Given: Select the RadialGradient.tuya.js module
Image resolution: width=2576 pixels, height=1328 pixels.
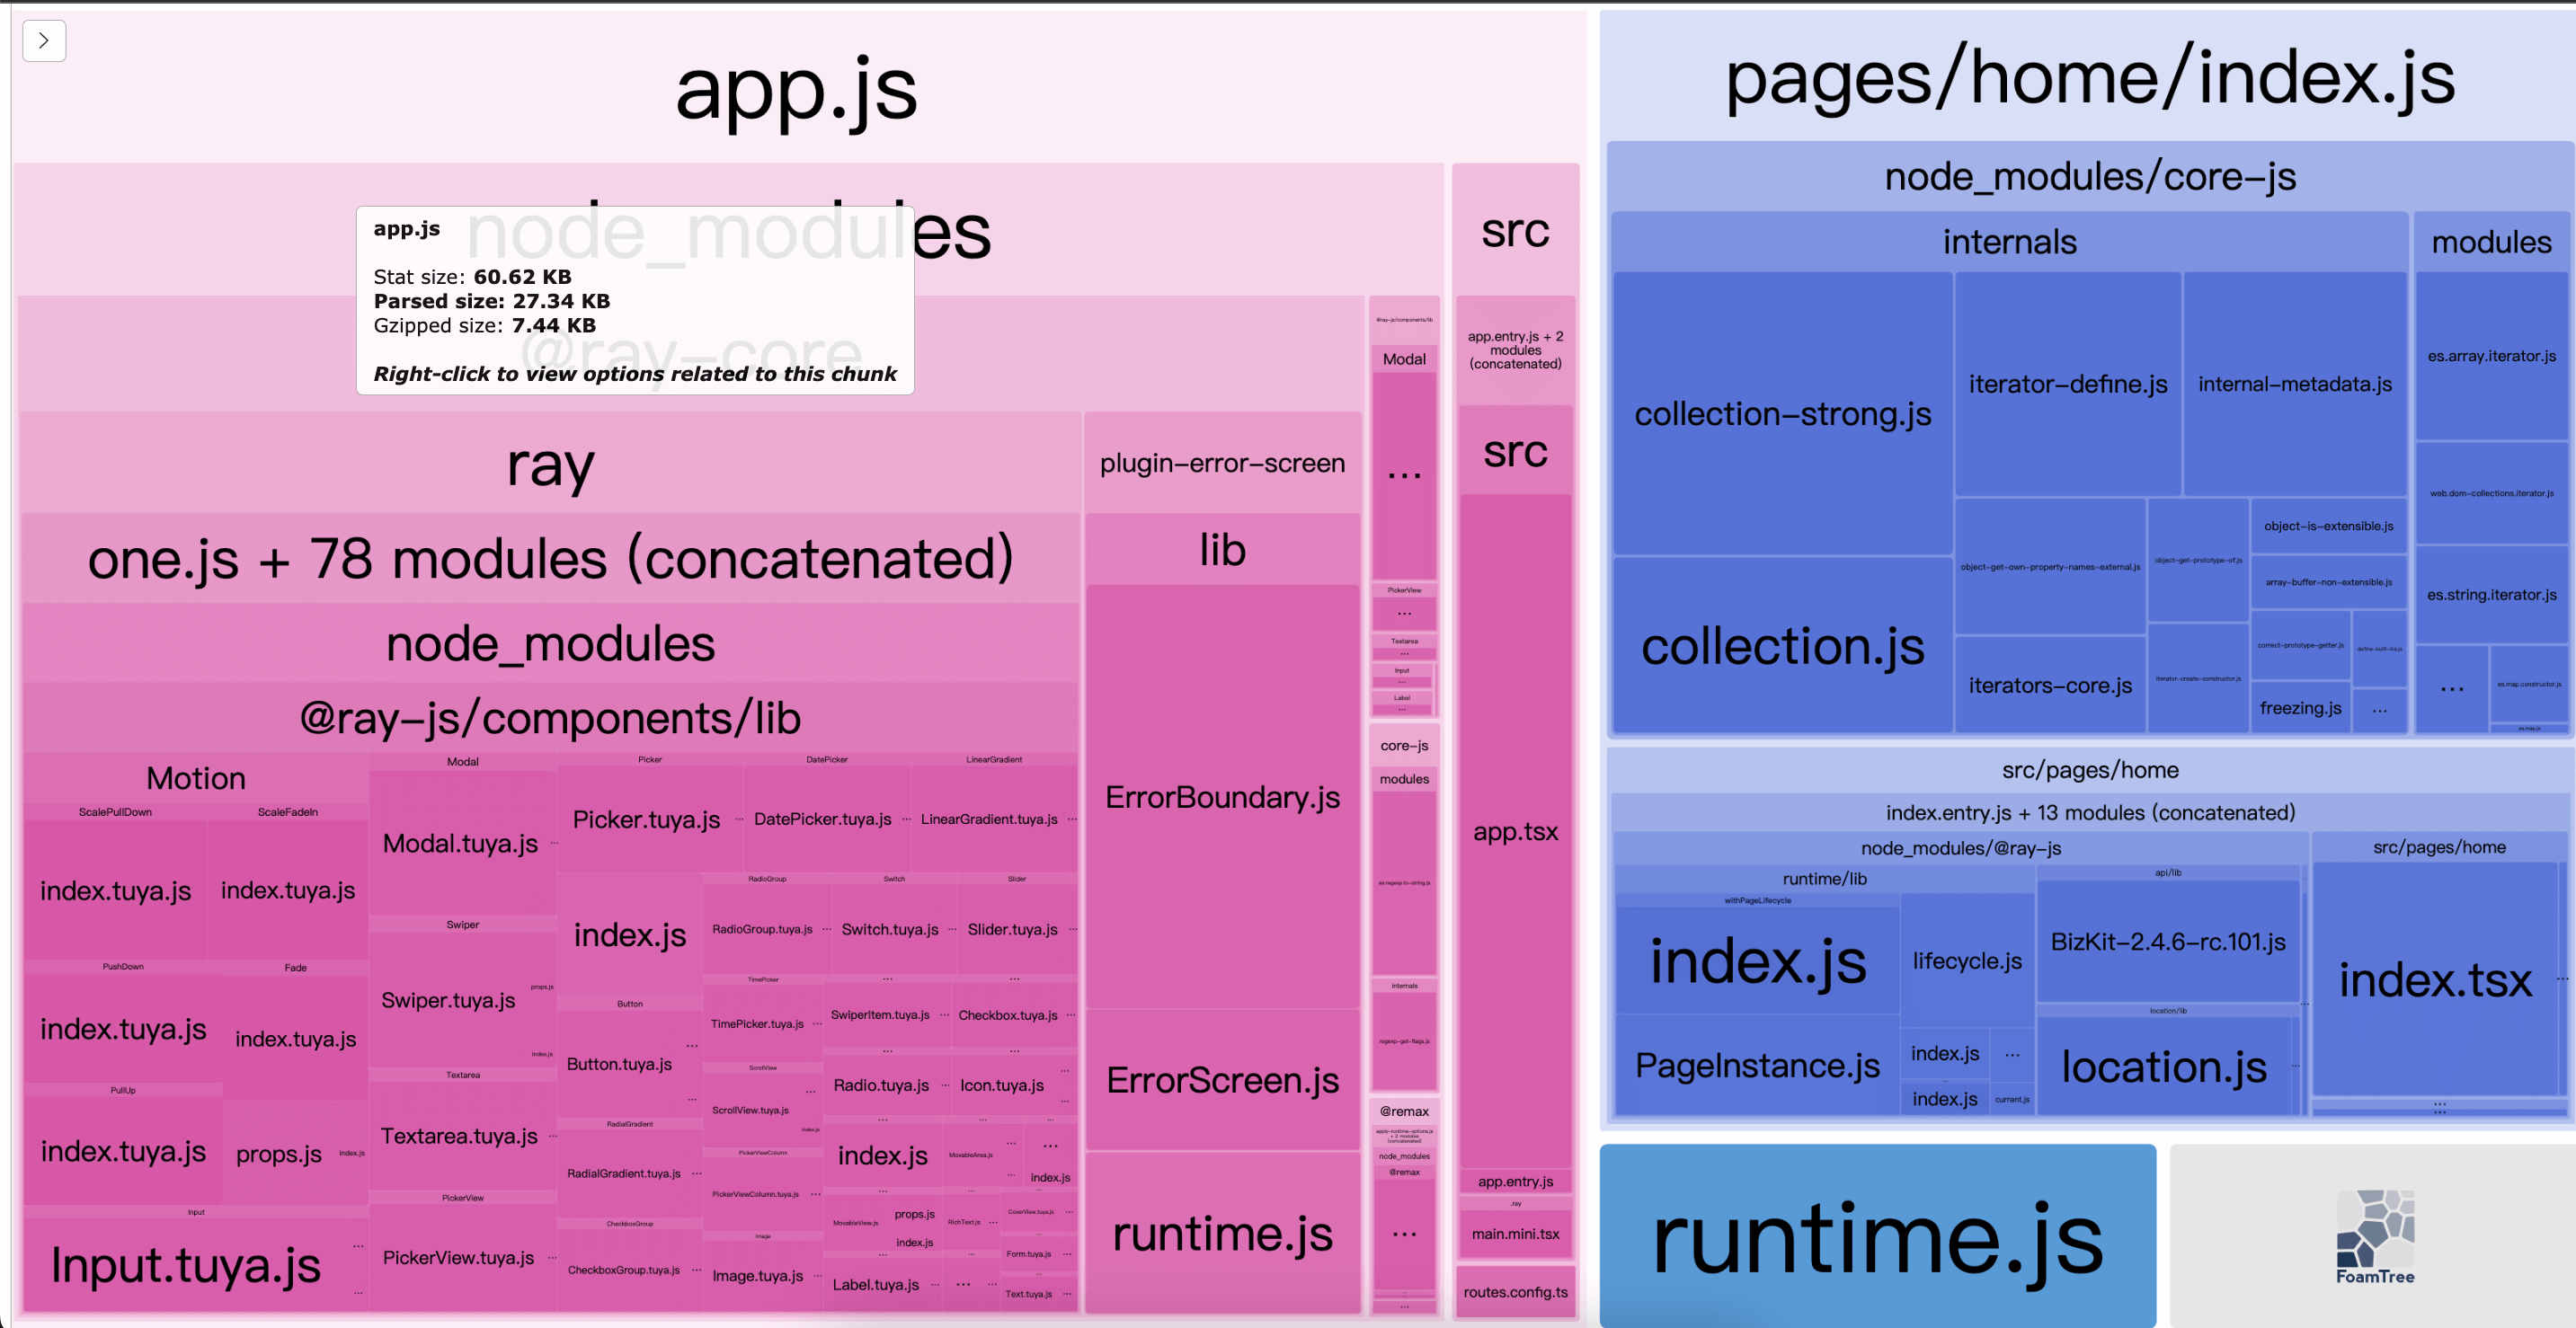Looking at the screenshot, I should [x=624, y=1173].
